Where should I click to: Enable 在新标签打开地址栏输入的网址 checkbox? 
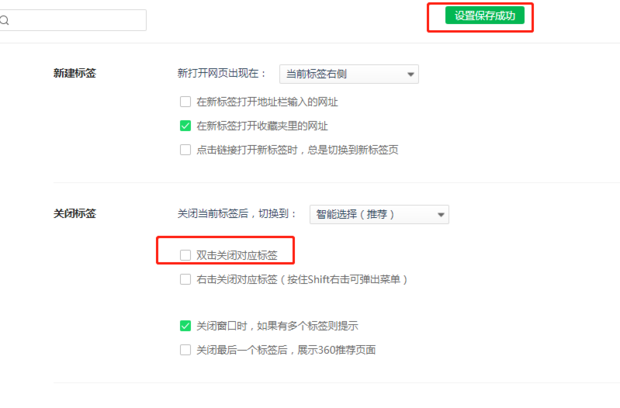point(185,102)
